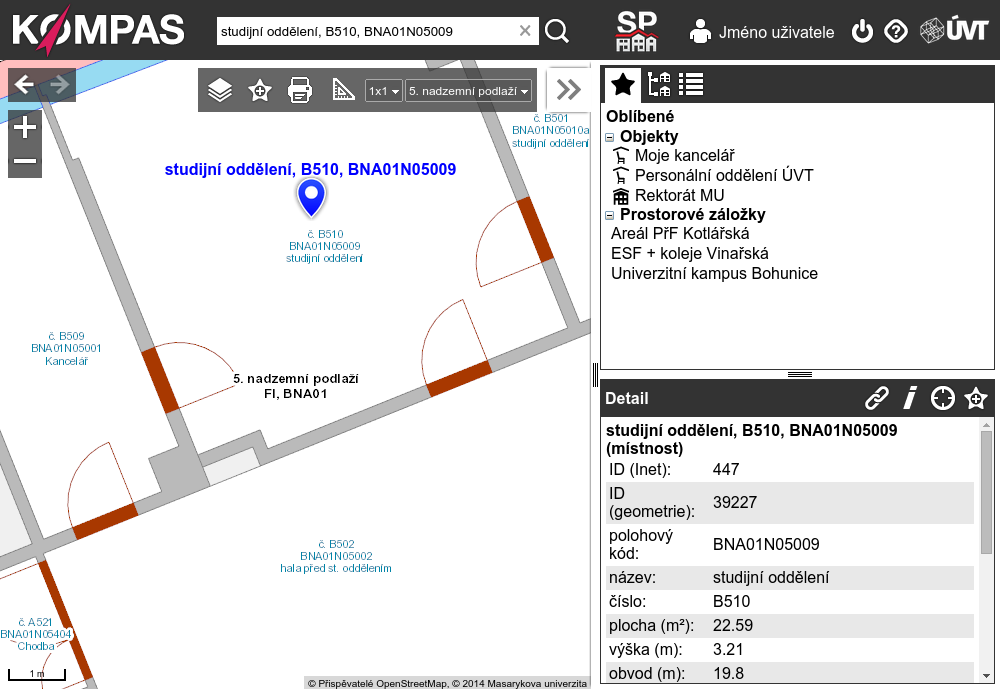This screenshot has width=1000, height=689.
Task: Click the Oblíbené heading
Action: 640,116
